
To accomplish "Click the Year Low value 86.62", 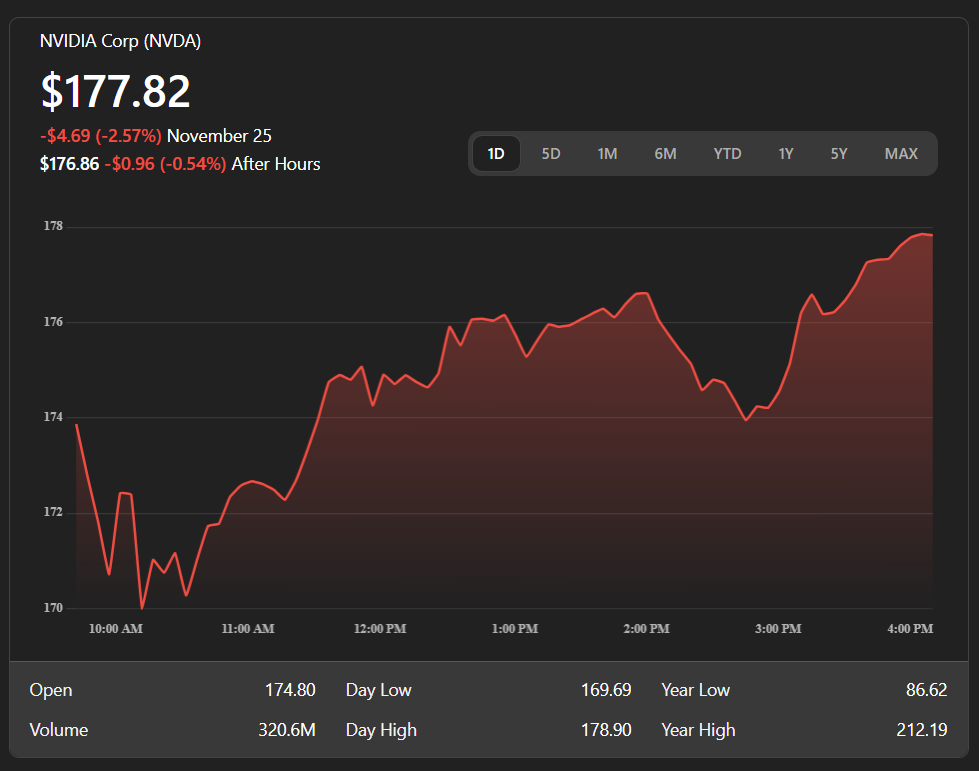I will click(923, 690).
